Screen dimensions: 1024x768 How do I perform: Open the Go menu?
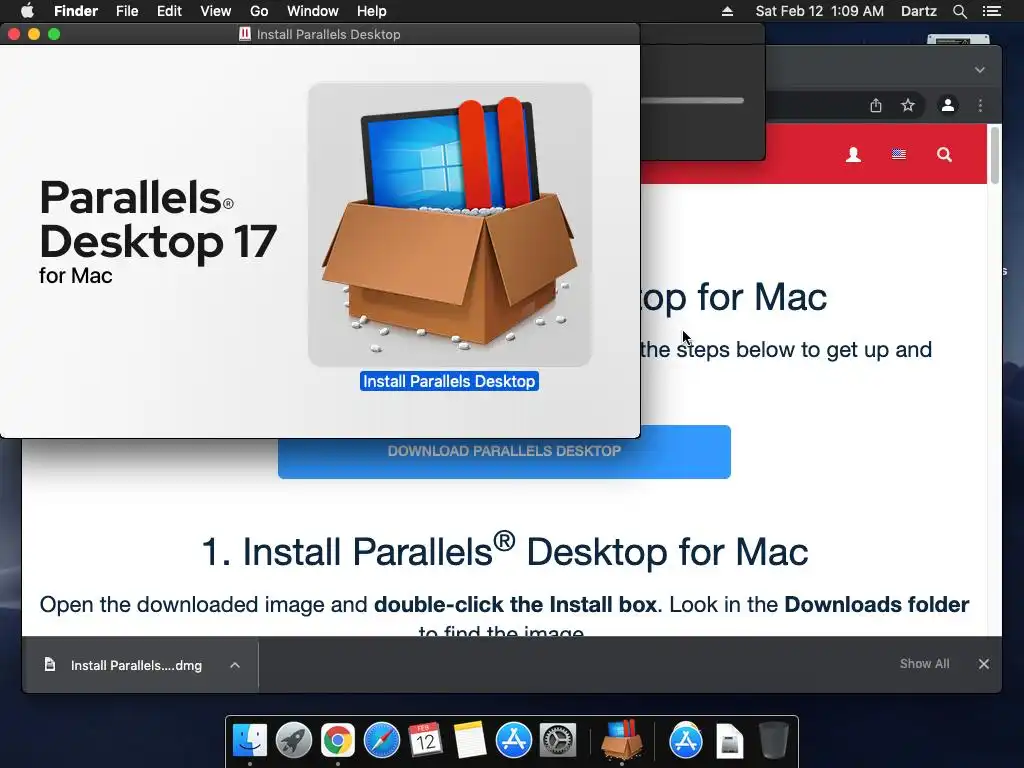[259, 11]
